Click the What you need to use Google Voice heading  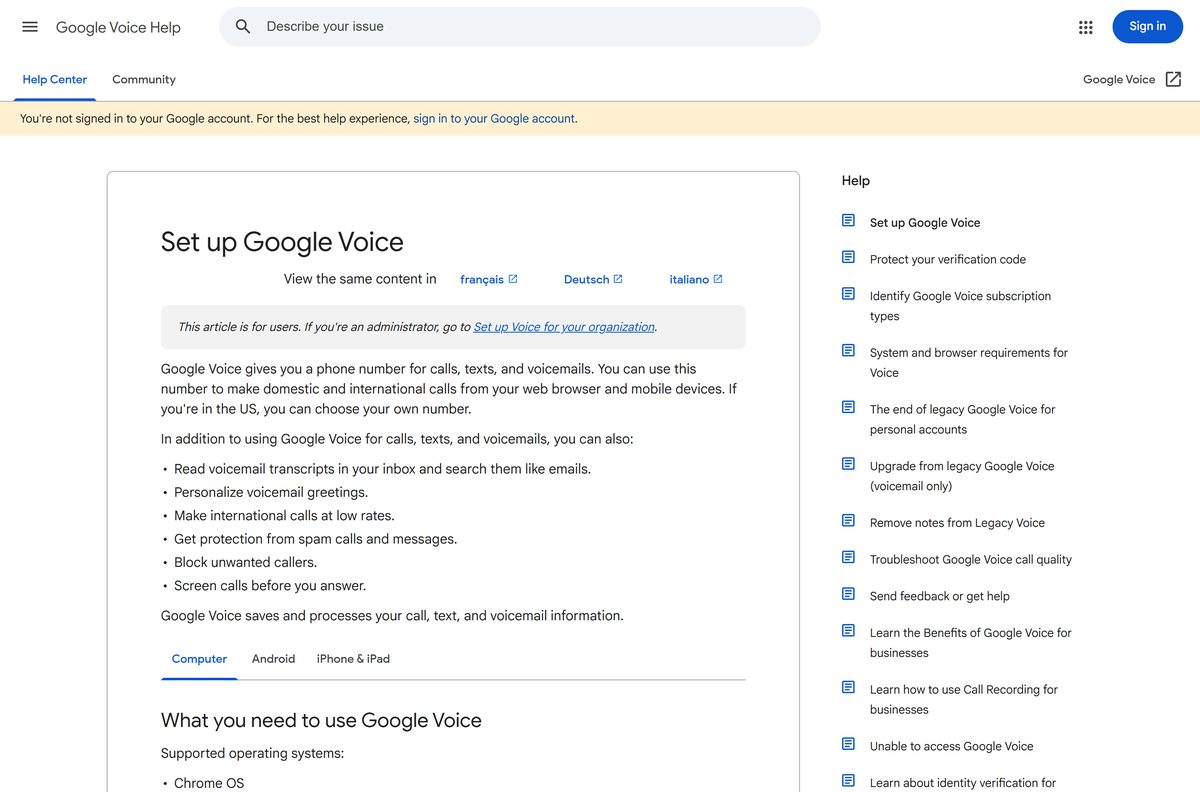(x=321, y=720)
